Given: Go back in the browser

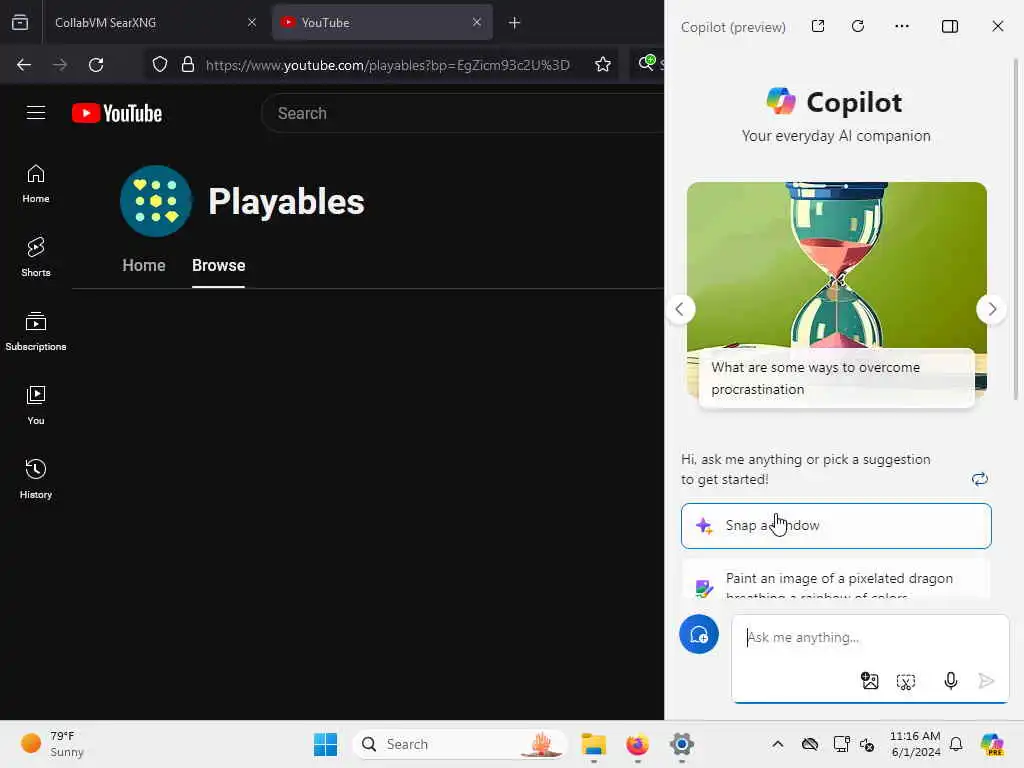Looking at the screenshot, I should (24, 65).
